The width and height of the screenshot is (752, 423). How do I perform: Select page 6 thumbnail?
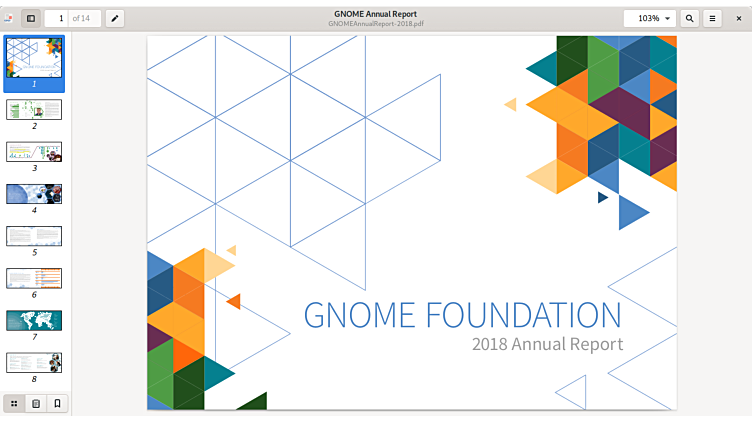point(34,278)
